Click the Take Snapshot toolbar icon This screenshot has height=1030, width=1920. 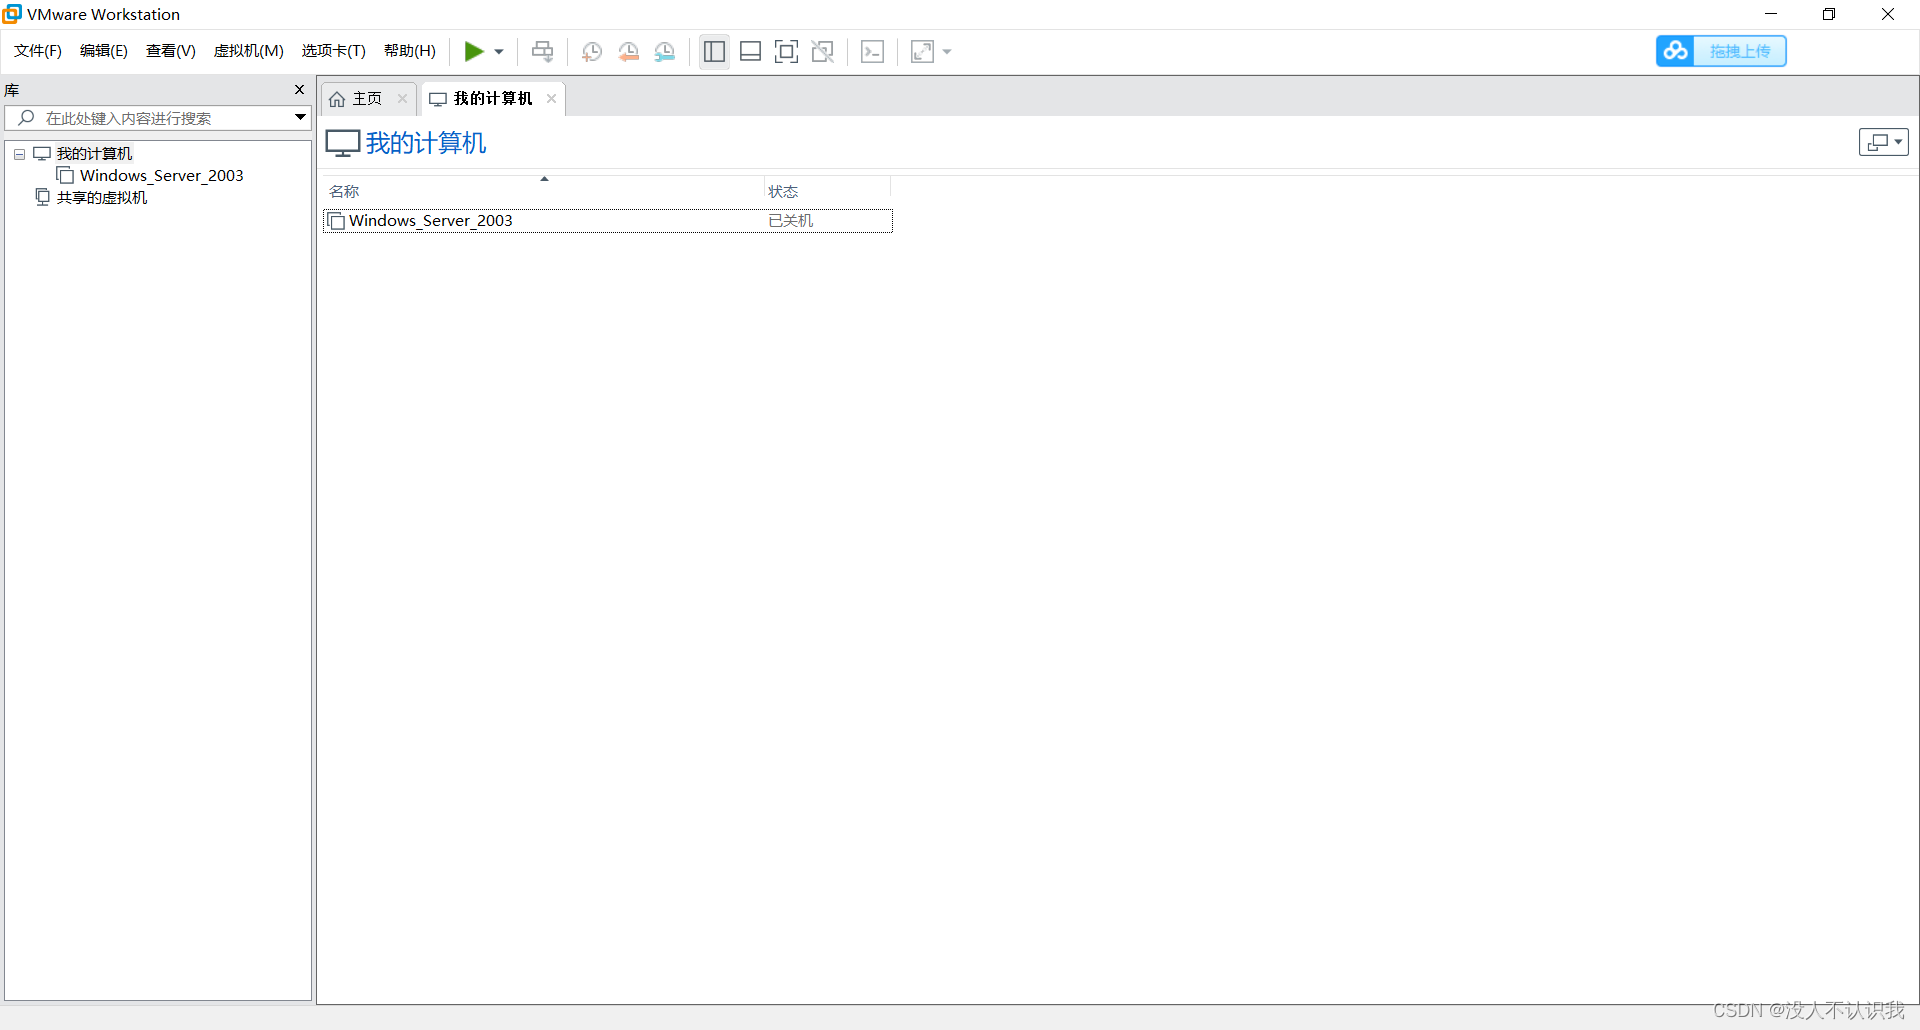(x=592, y=52)
